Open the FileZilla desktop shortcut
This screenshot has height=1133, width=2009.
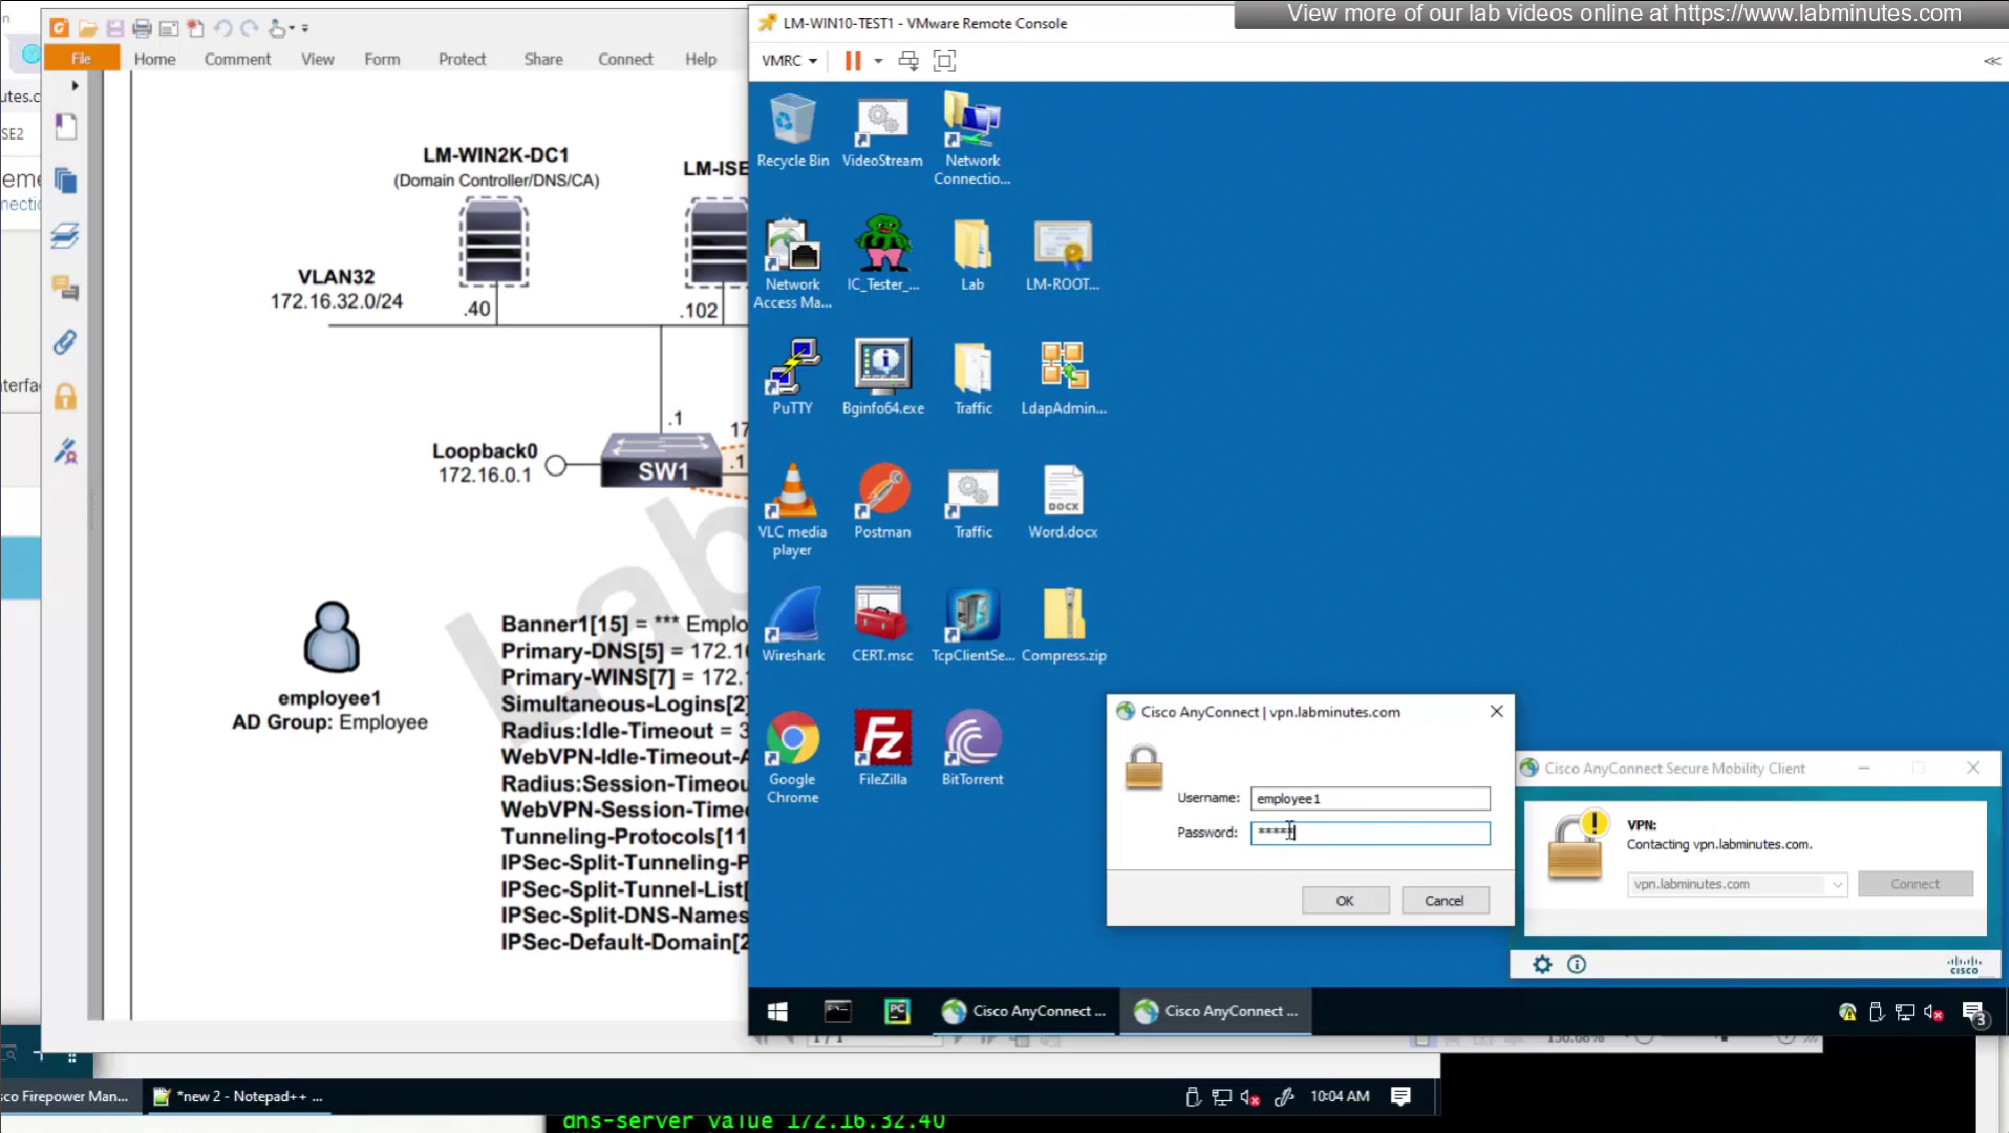coord(882,748)
